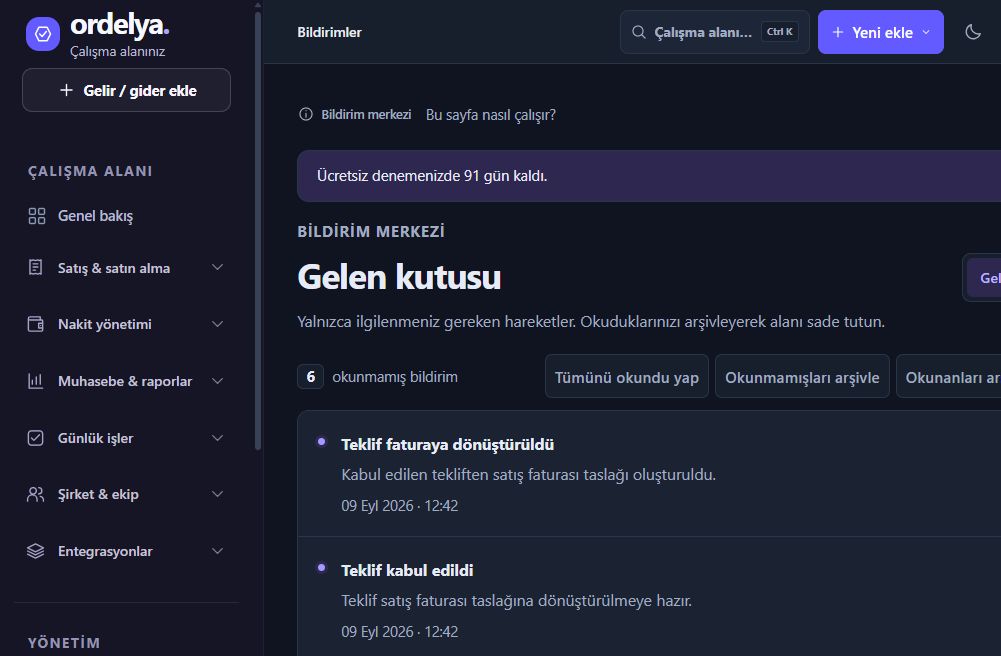The width and height of the screenshot is (1001, 656).
Task: Click unread dot of Teklif kabul edildi
Action: (x=322, y=567)
